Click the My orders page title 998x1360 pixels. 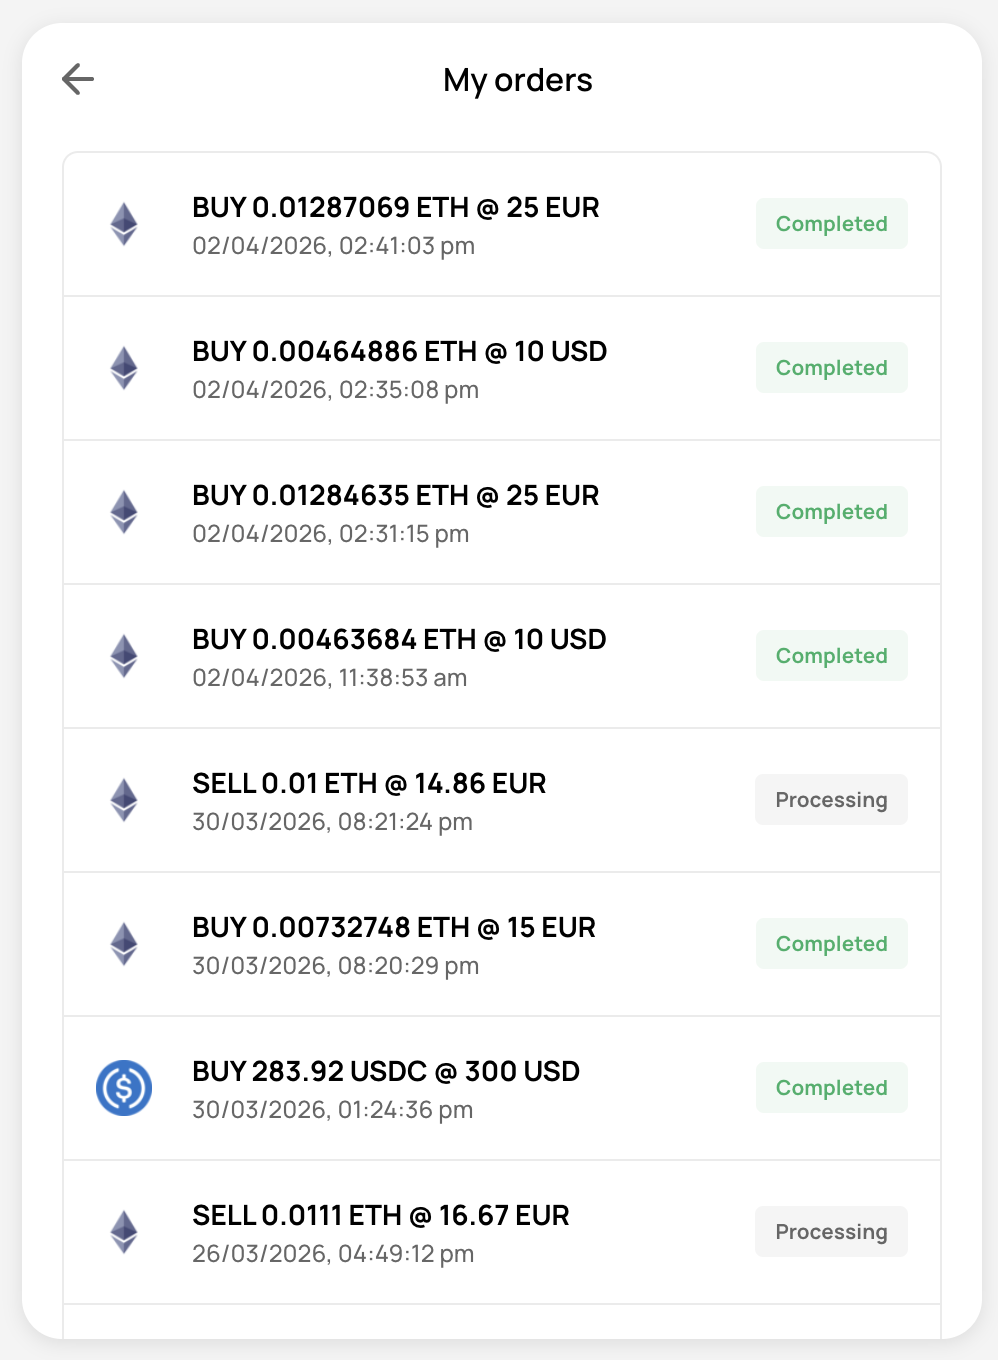518,80
